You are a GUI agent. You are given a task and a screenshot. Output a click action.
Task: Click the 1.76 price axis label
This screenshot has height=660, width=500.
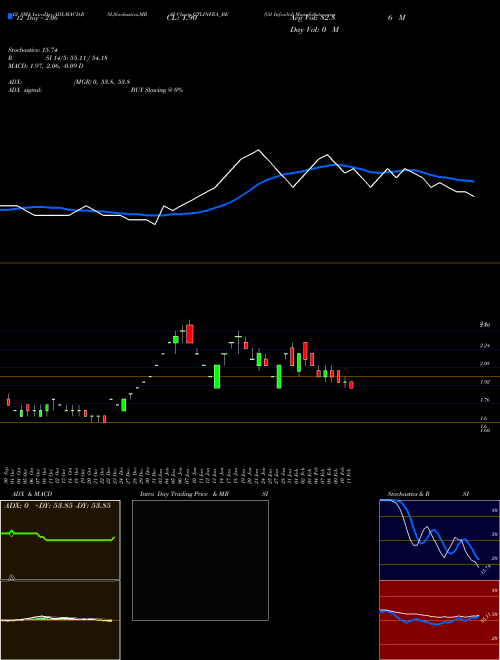[484, 400]
